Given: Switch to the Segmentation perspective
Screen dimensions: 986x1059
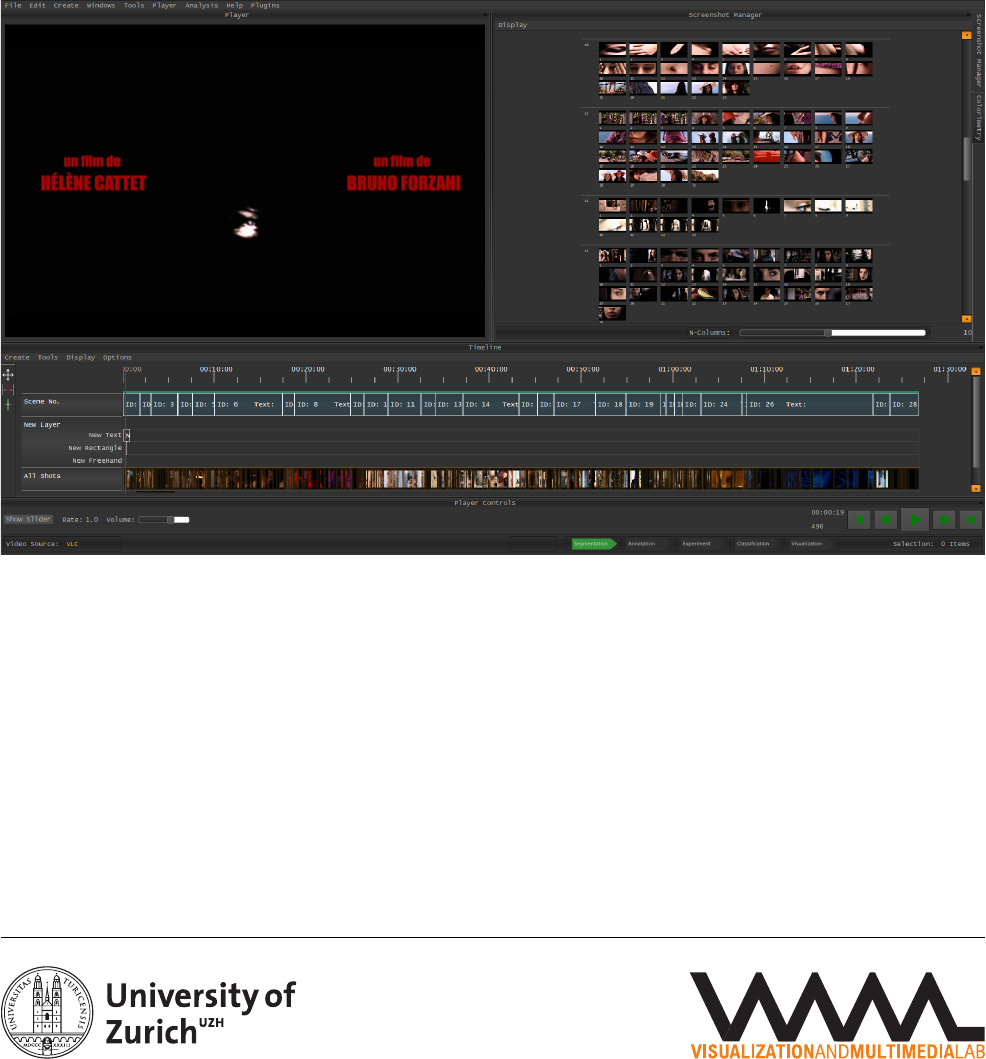Looking at the screenshot, I should tap(593, 544).
